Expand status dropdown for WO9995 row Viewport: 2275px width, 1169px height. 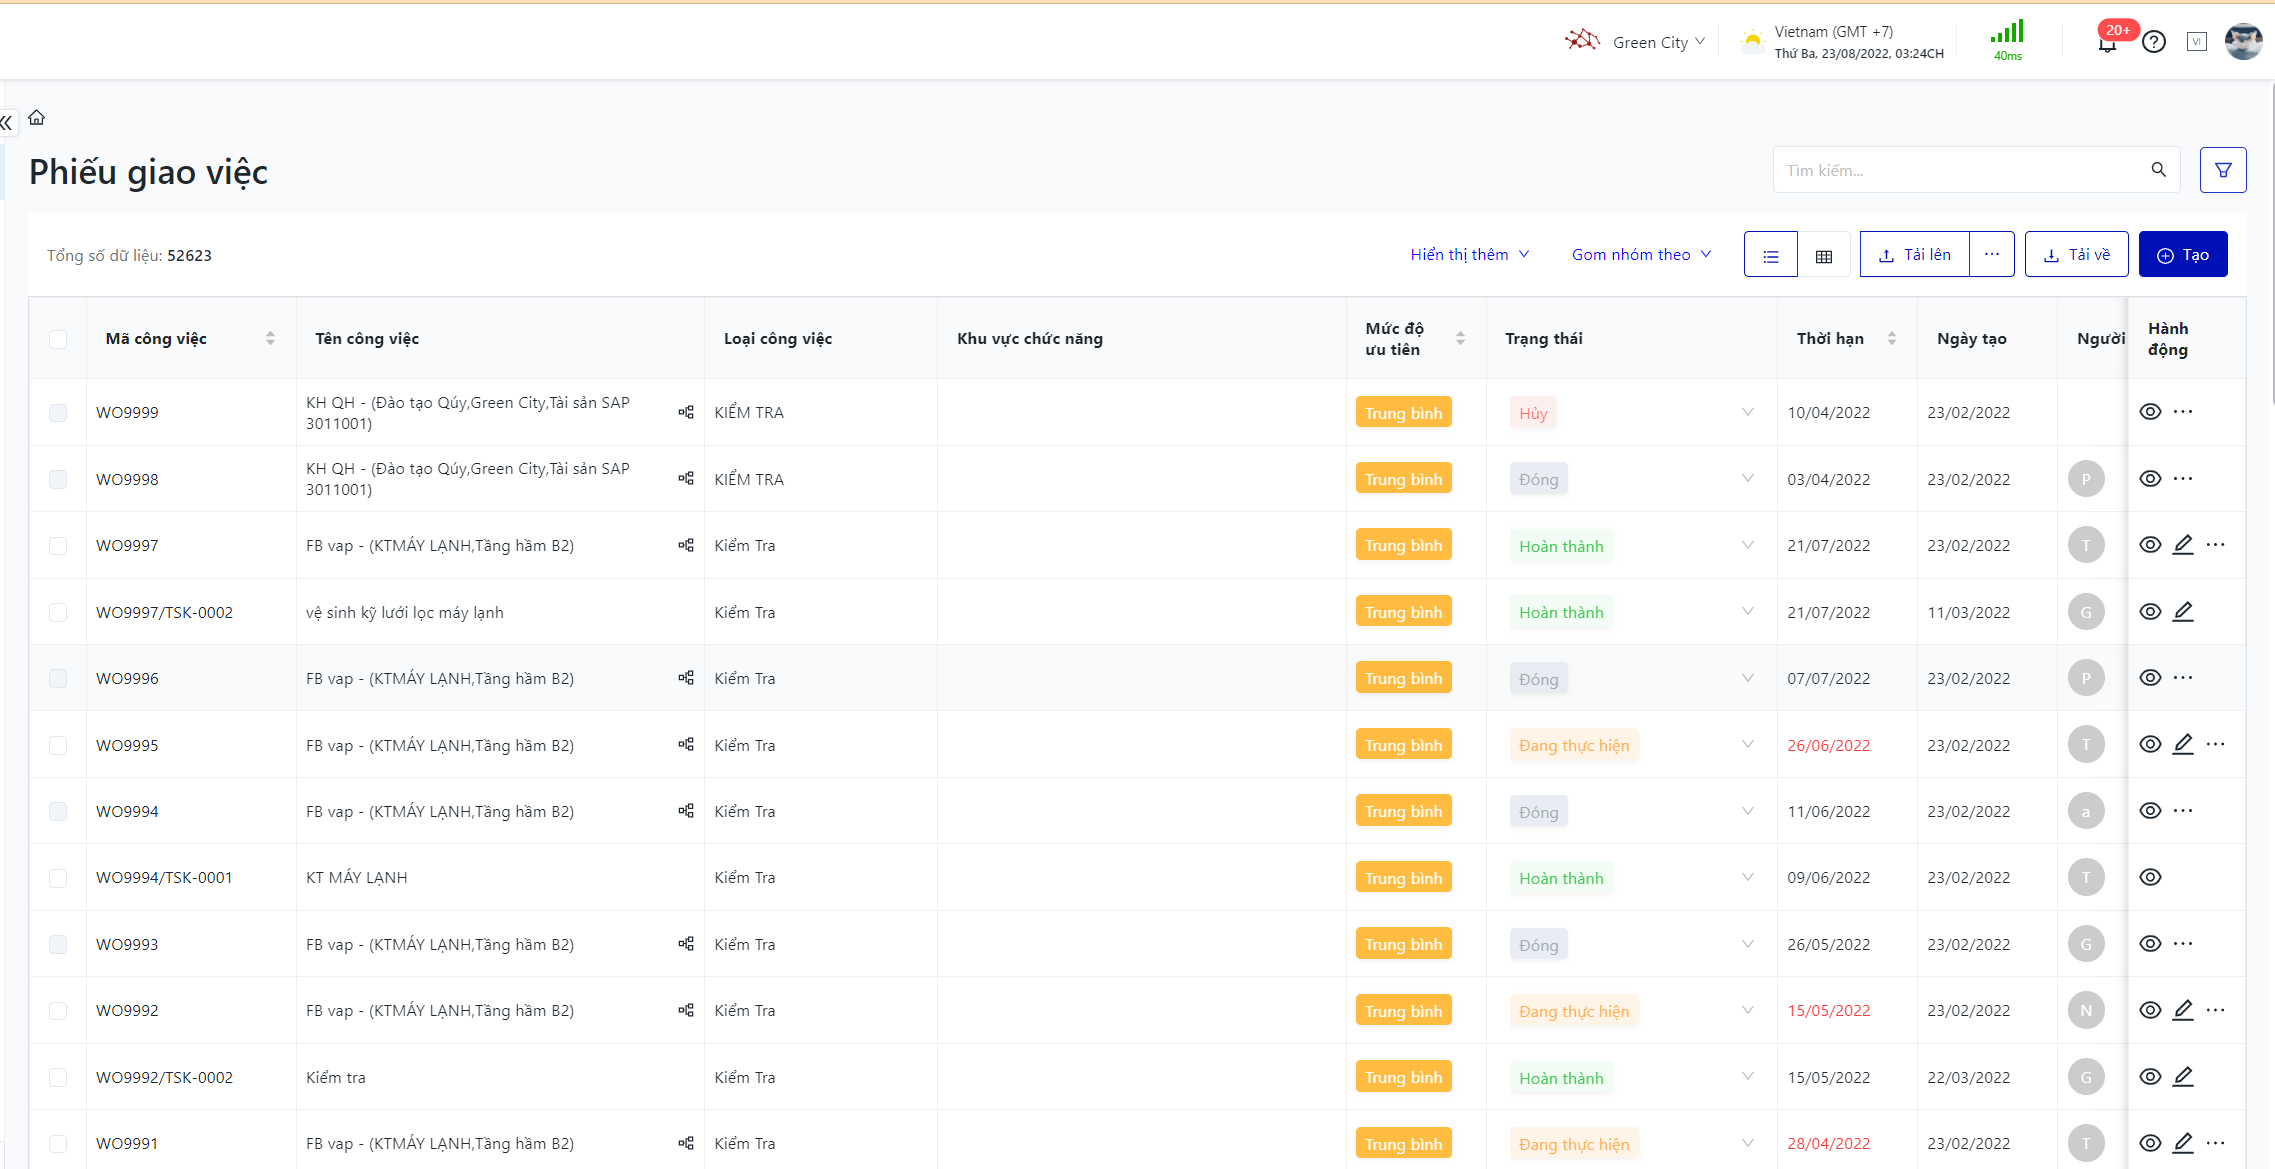[1747, 745]
